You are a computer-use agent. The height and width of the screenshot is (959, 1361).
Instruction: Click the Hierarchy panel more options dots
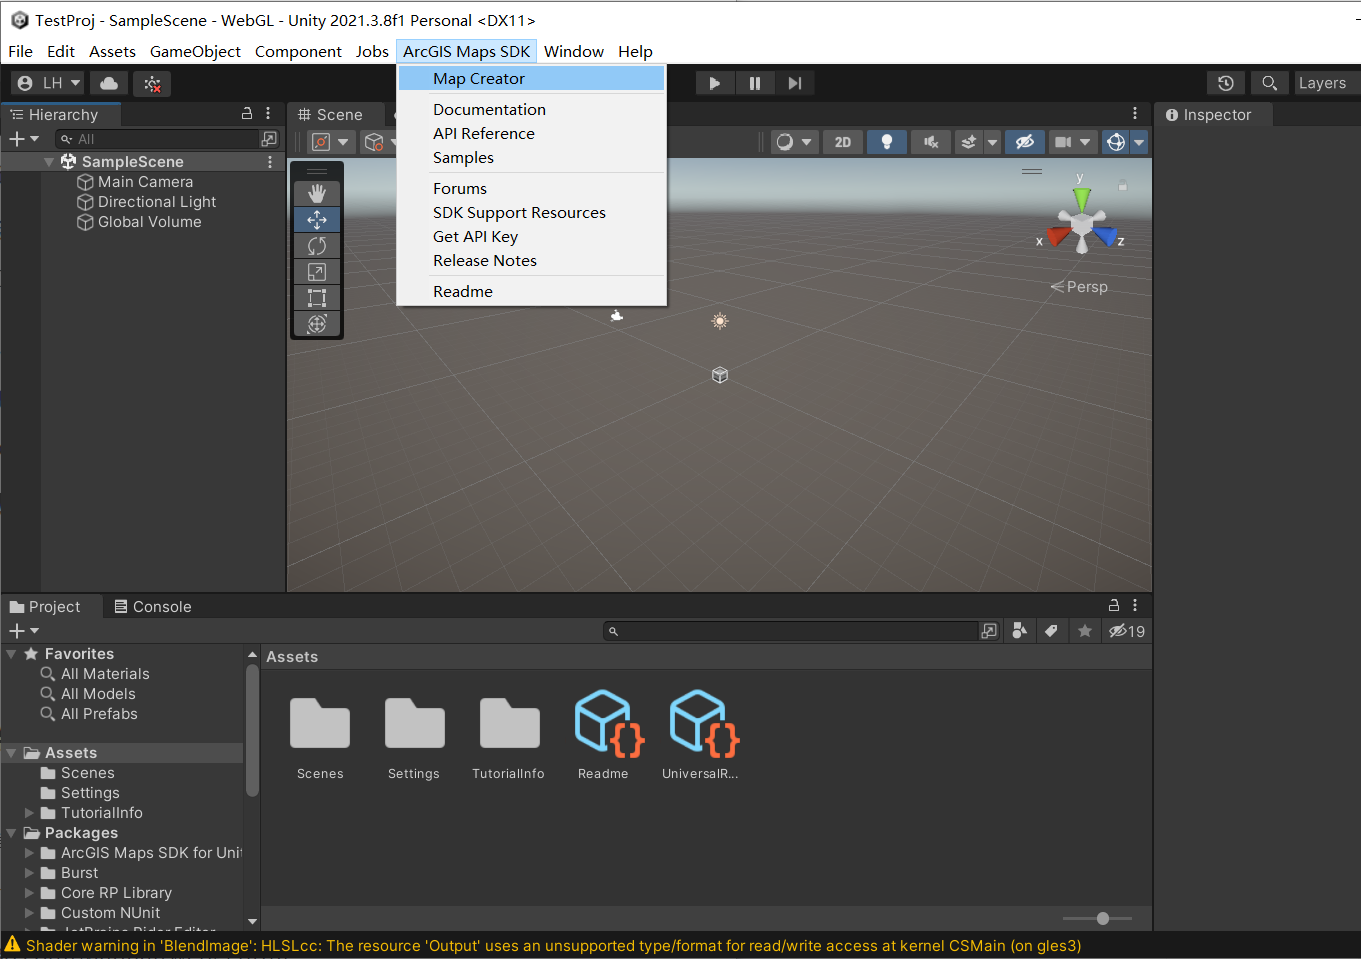coord(268,114)
